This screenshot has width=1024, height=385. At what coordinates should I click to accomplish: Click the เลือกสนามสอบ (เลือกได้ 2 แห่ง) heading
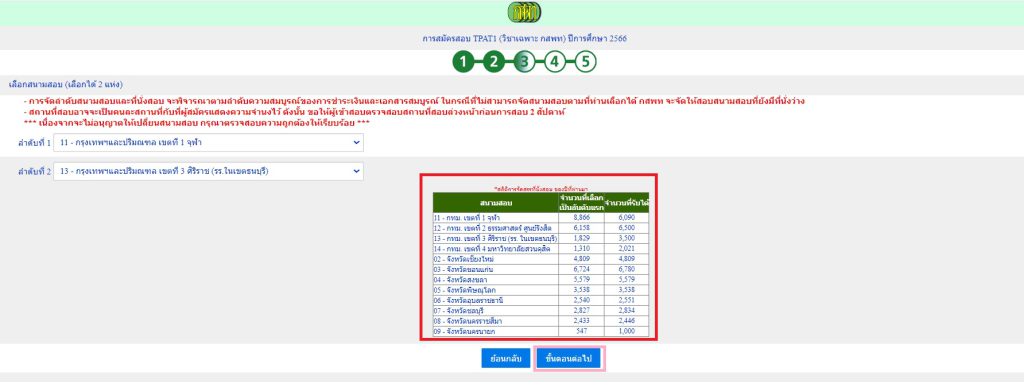pos(66,85)
